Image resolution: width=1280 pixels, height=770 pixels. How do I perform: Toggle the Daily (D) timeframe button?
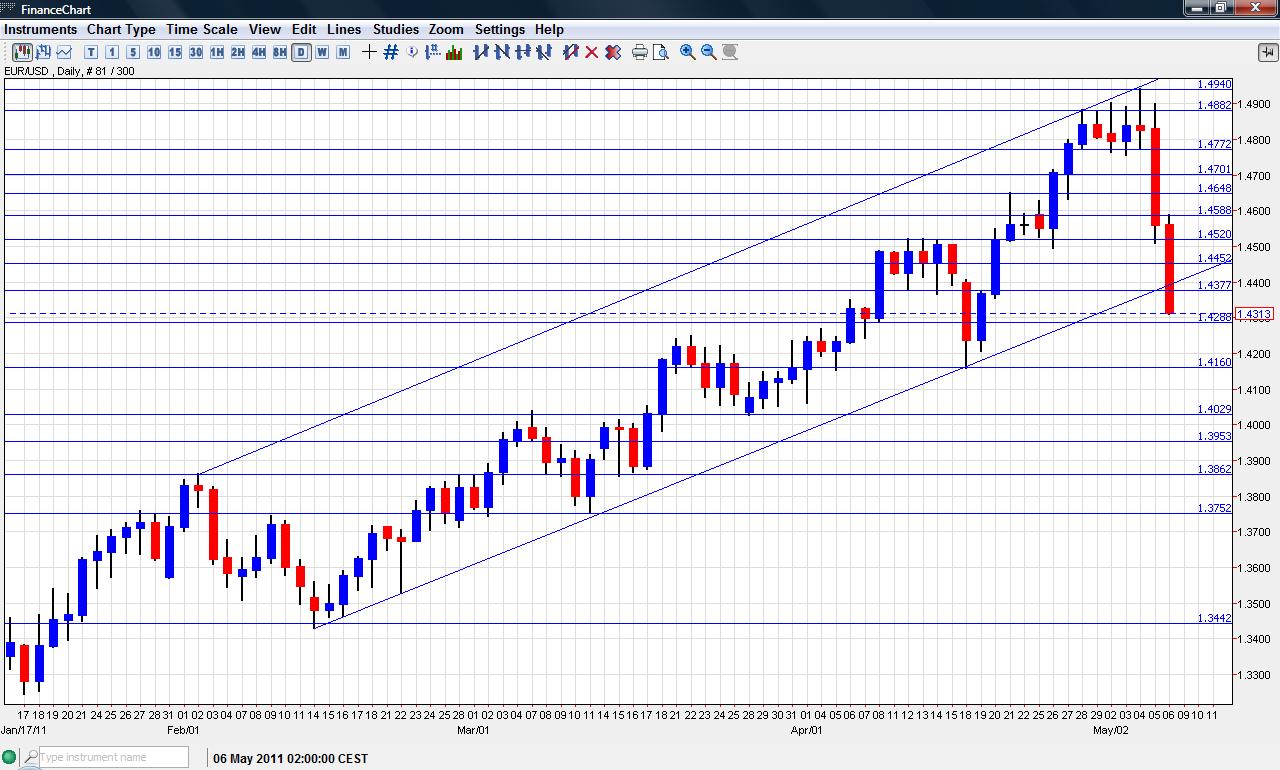coord(301,52)
